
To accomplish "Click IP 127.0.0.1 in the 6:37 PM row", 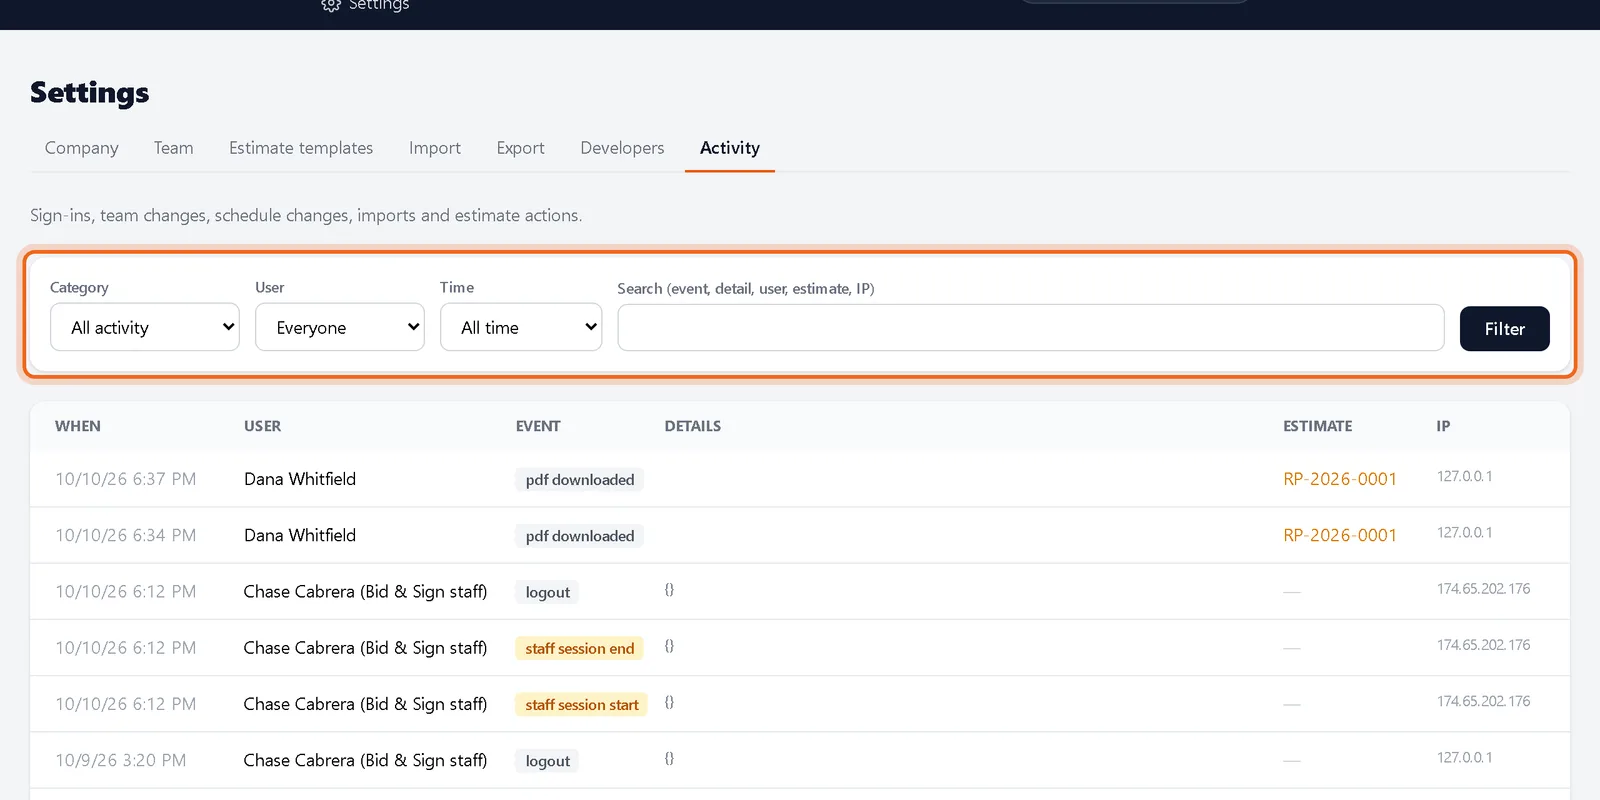I will click(x=1465, y=476).
